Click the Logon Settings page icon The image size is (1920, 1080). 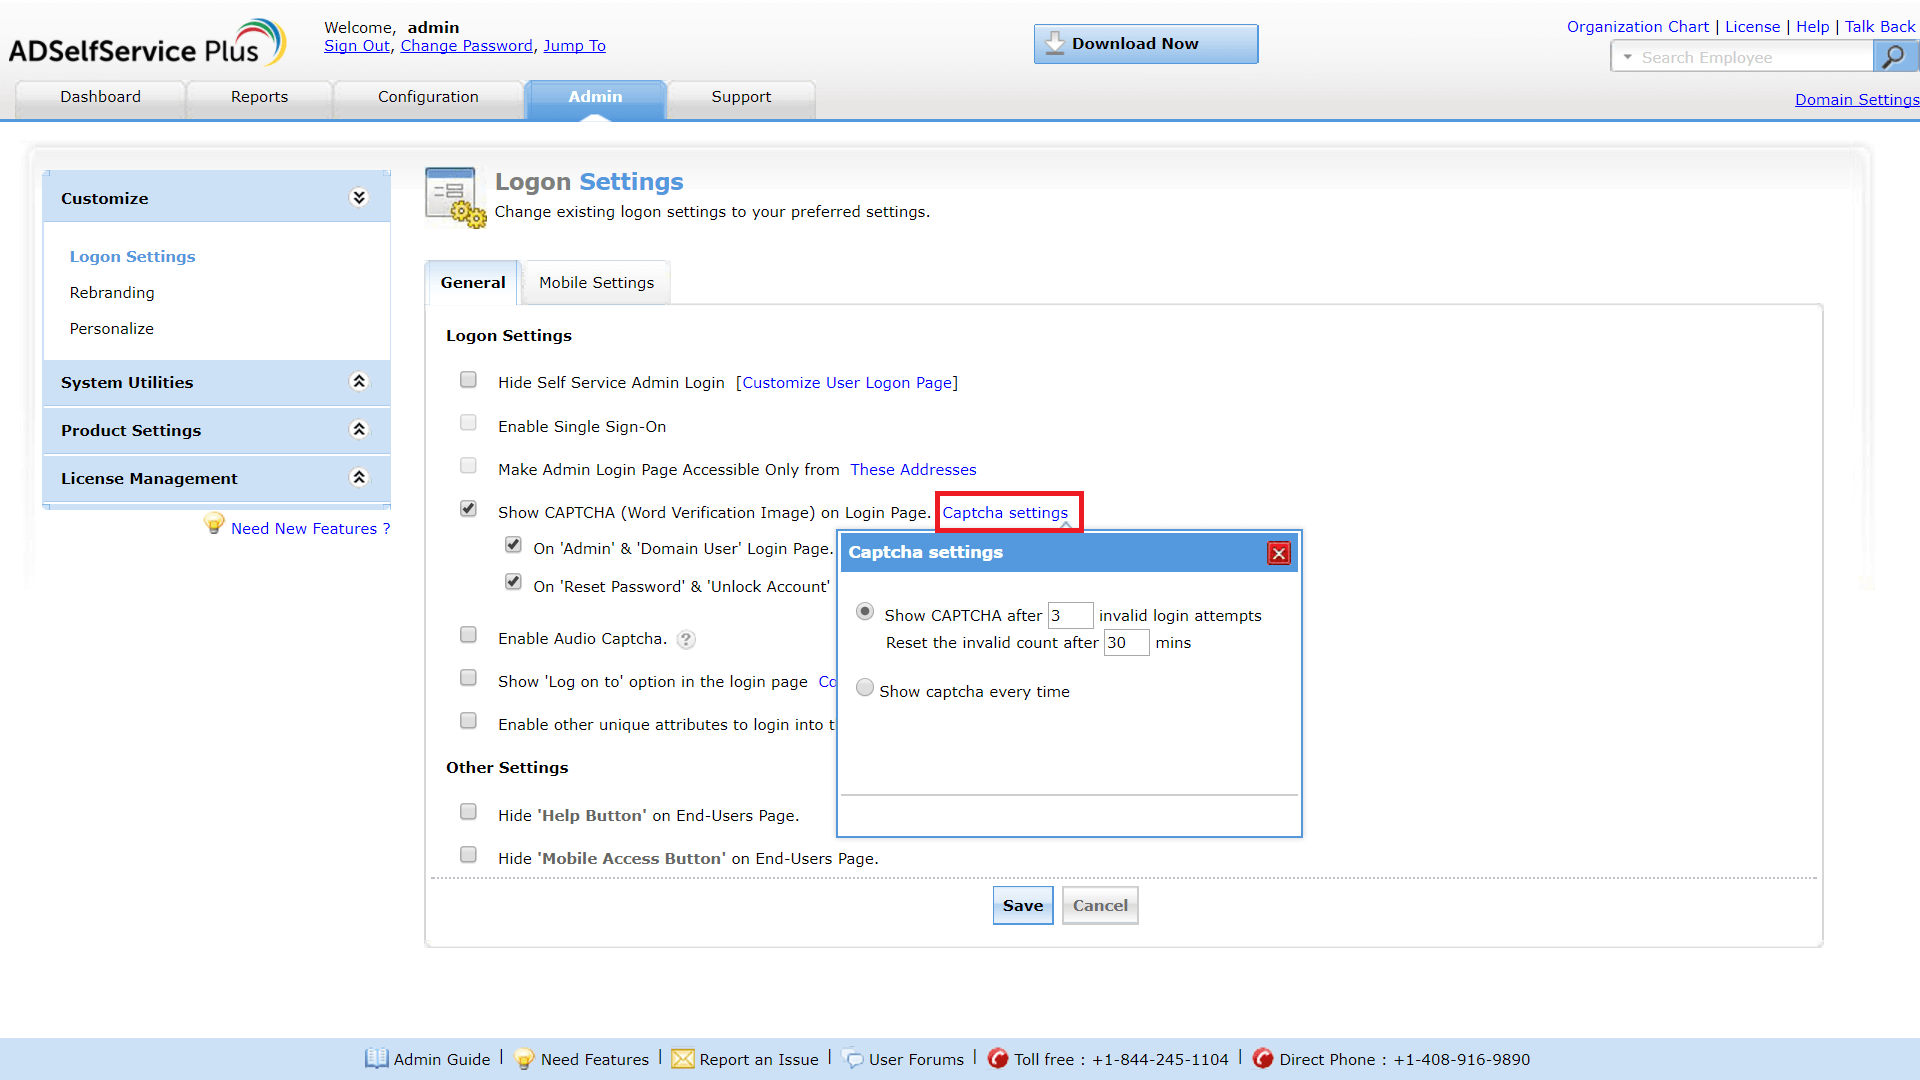pos(454,197)
